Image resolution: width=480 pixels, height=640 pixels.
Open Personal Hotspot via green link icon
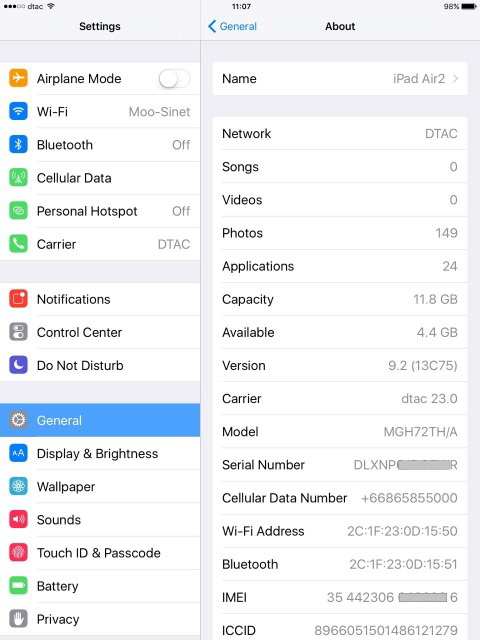coord(18,211)
